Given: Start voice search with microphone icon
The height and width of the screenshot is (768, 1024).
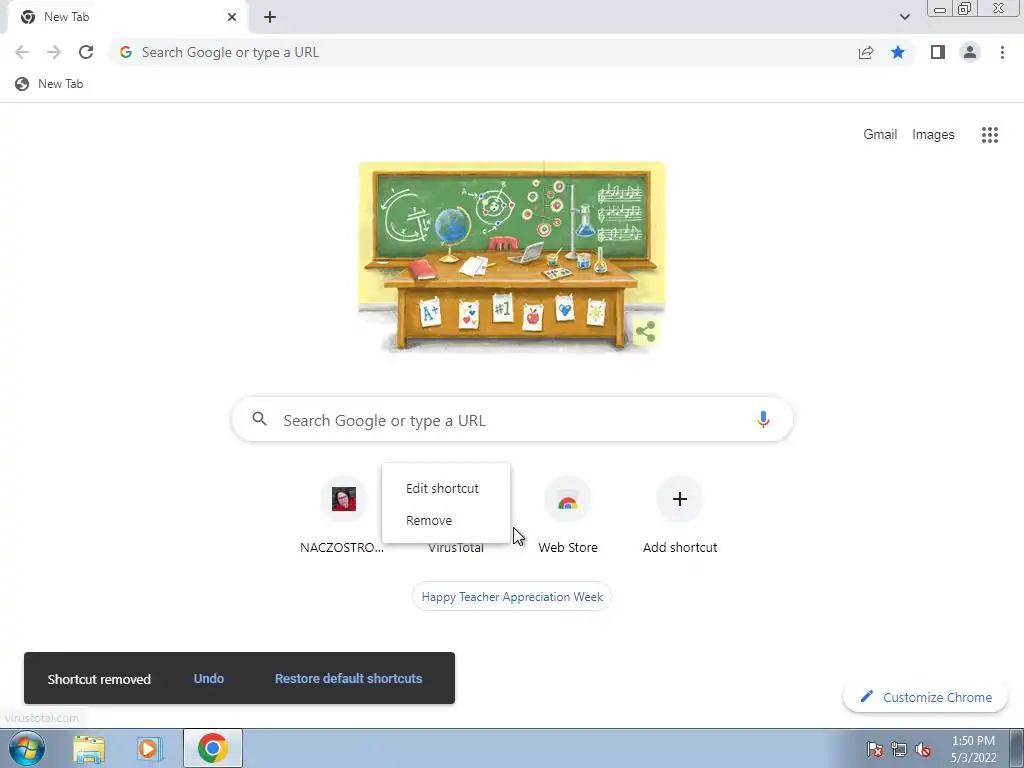Looking at the screenshot, I should click(763, 419).
